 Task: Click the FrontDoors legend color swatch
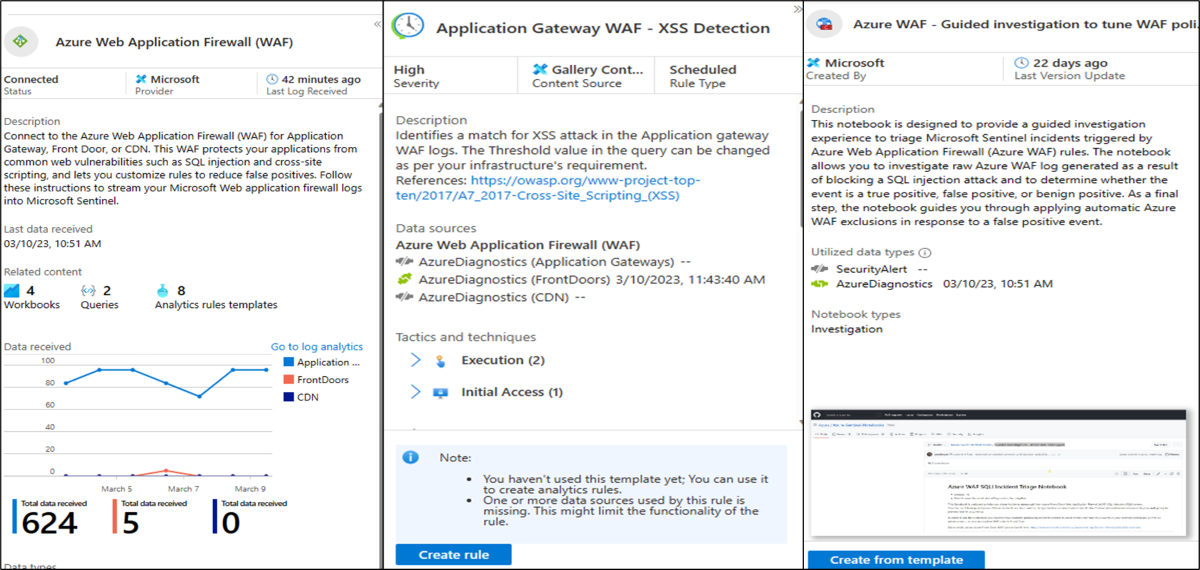click(289, 380)
